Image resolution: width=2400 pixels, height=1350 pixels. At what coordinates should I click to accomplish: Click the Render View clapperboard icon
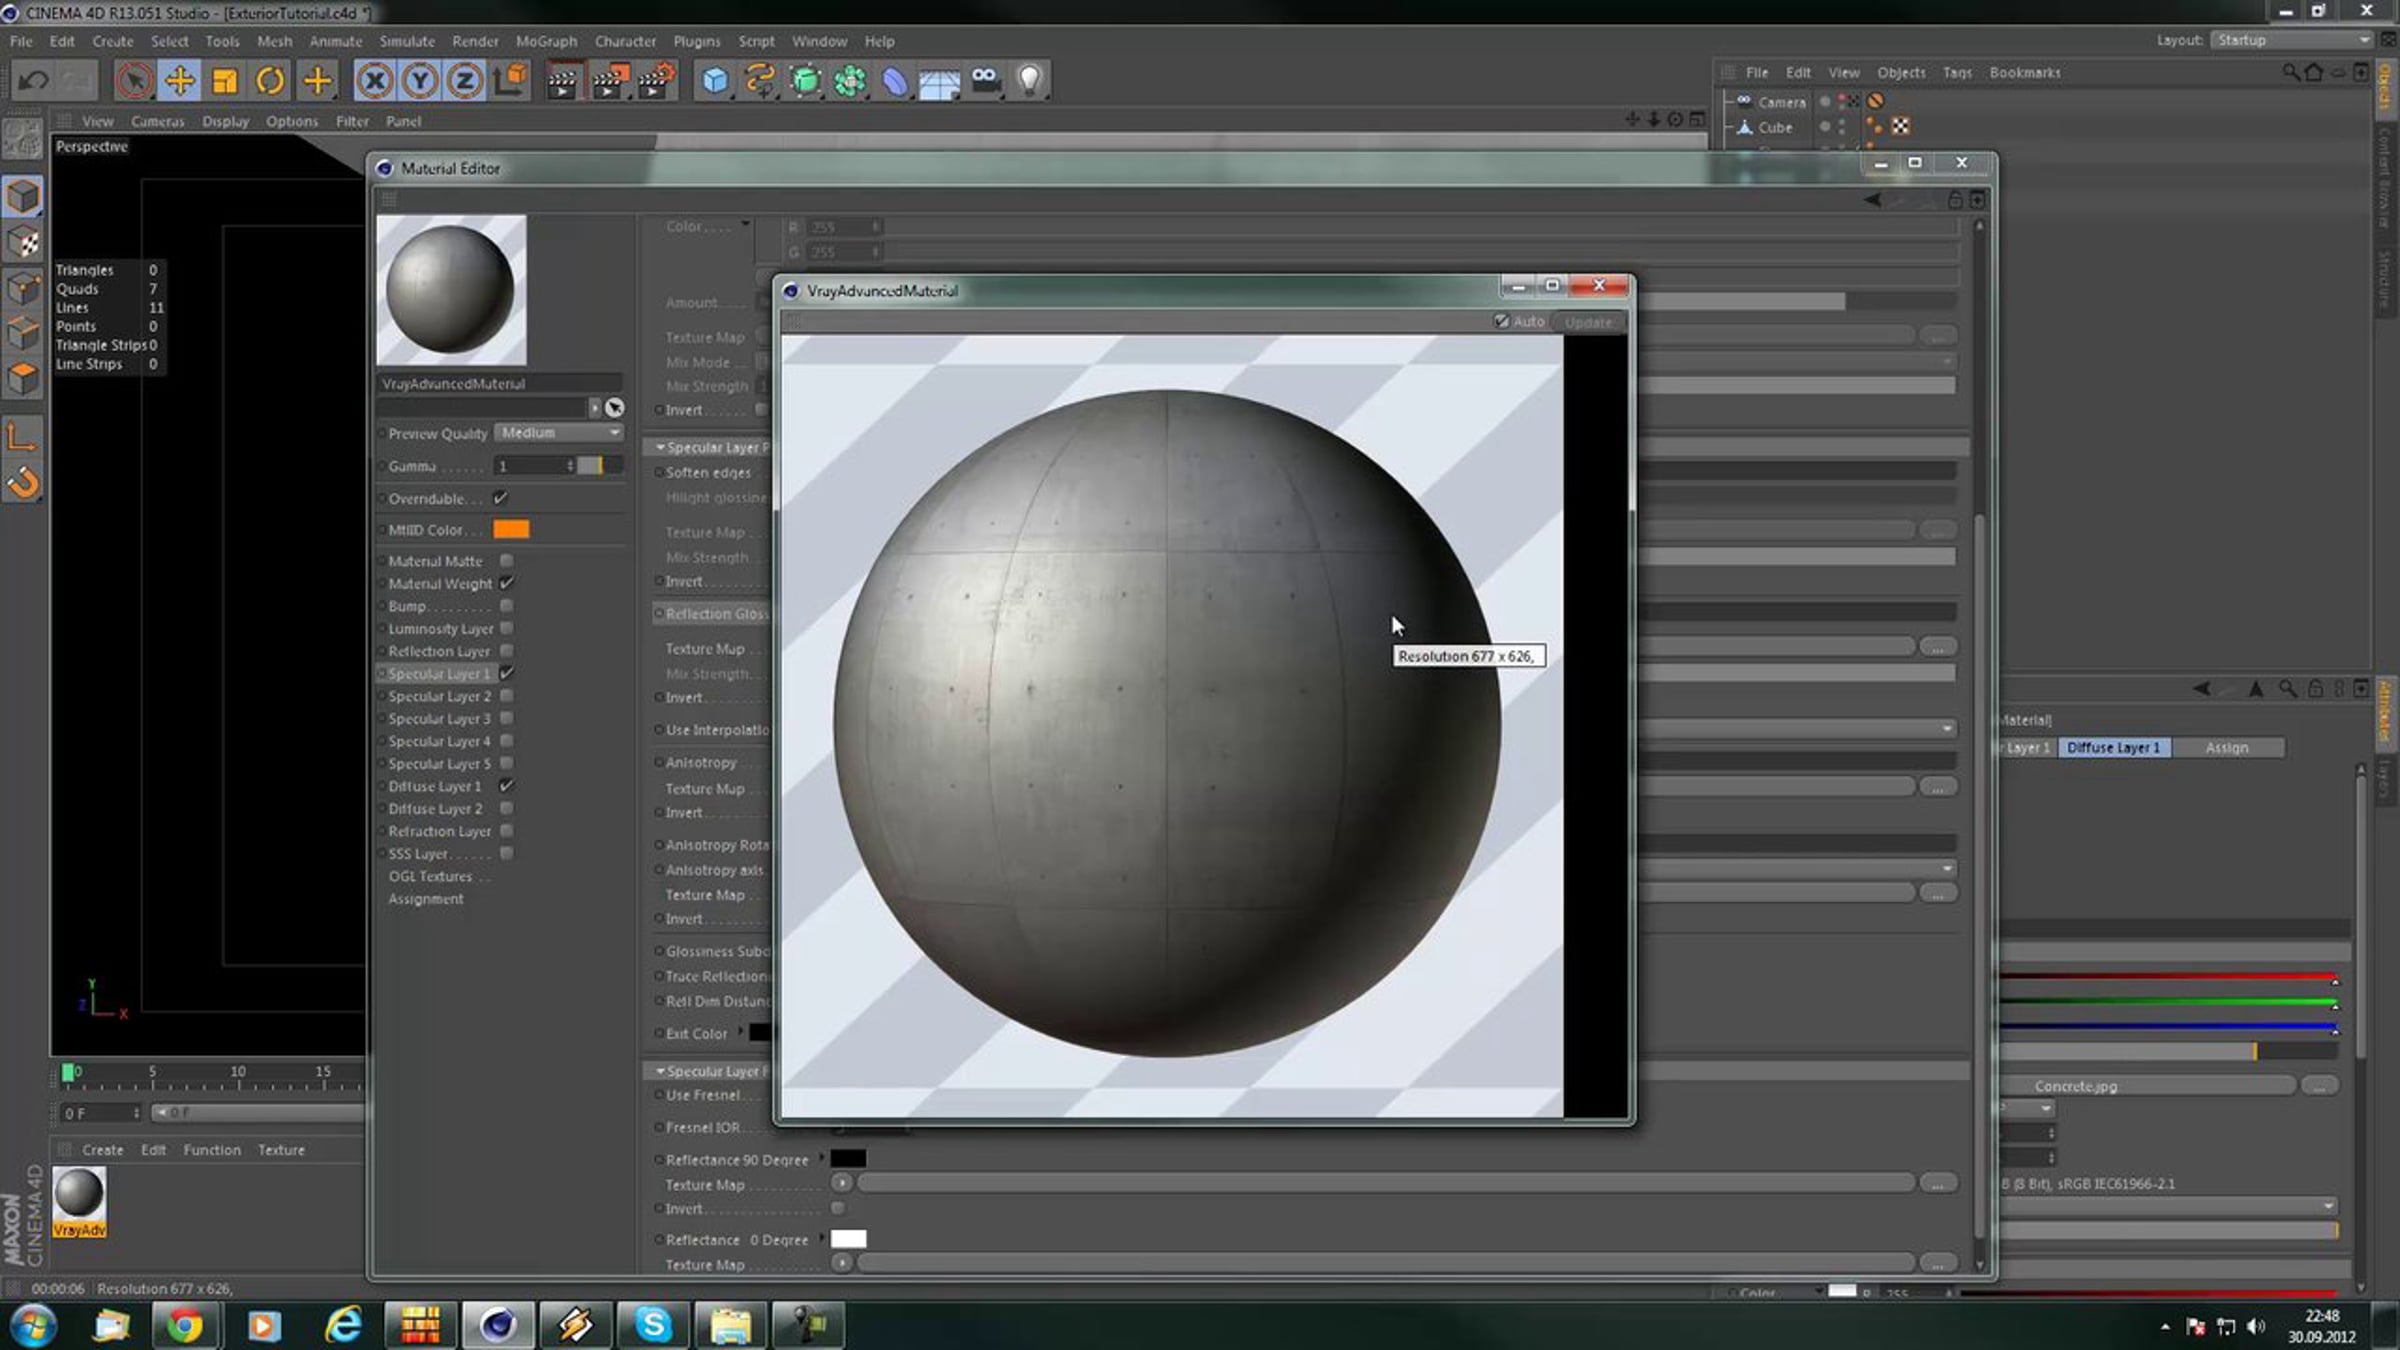[x=562, y=80]
